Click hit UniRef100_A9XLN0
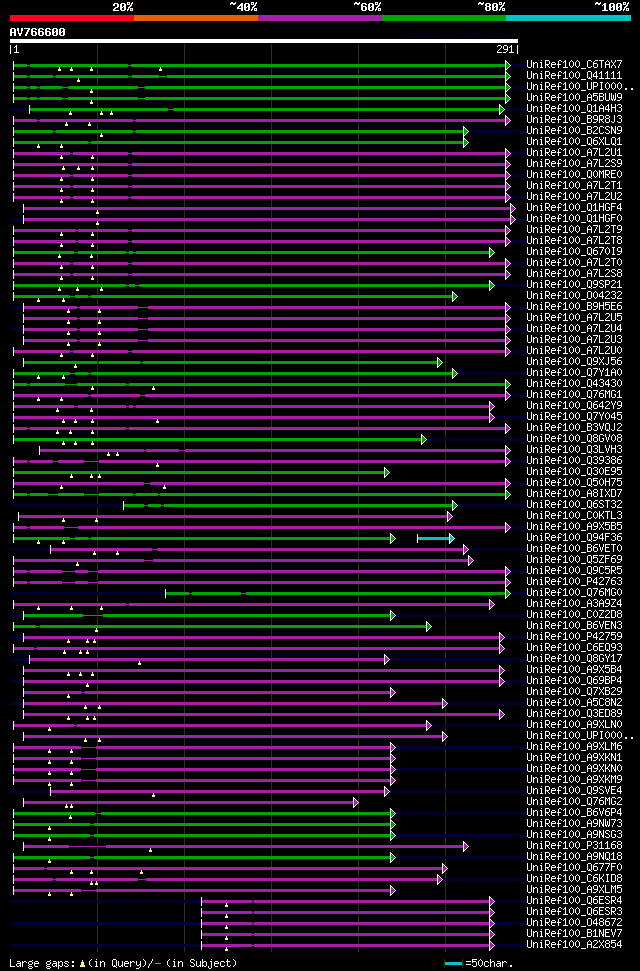The image size is (640, 971). point(574,725)
